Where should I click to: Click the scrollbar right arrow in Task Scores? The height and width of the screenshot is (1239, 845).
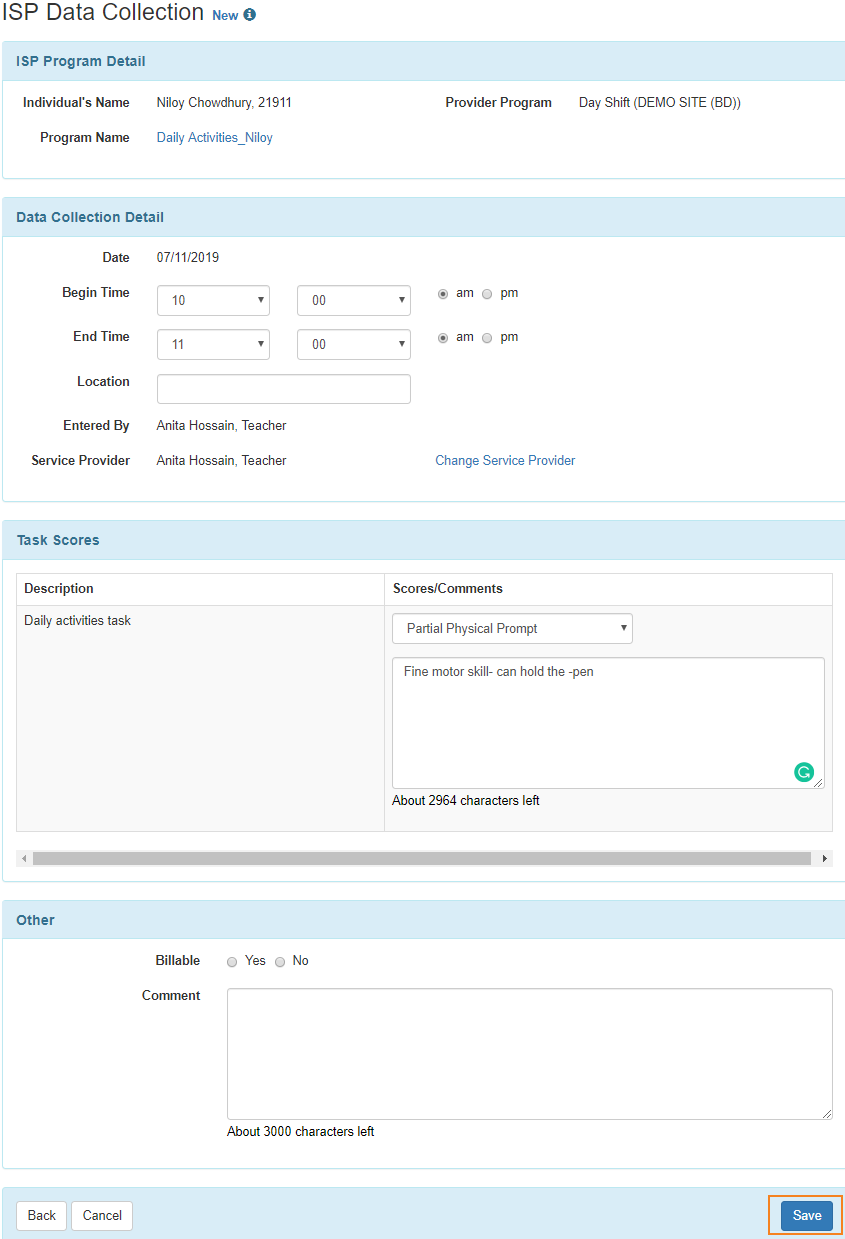tap(825, 858)
